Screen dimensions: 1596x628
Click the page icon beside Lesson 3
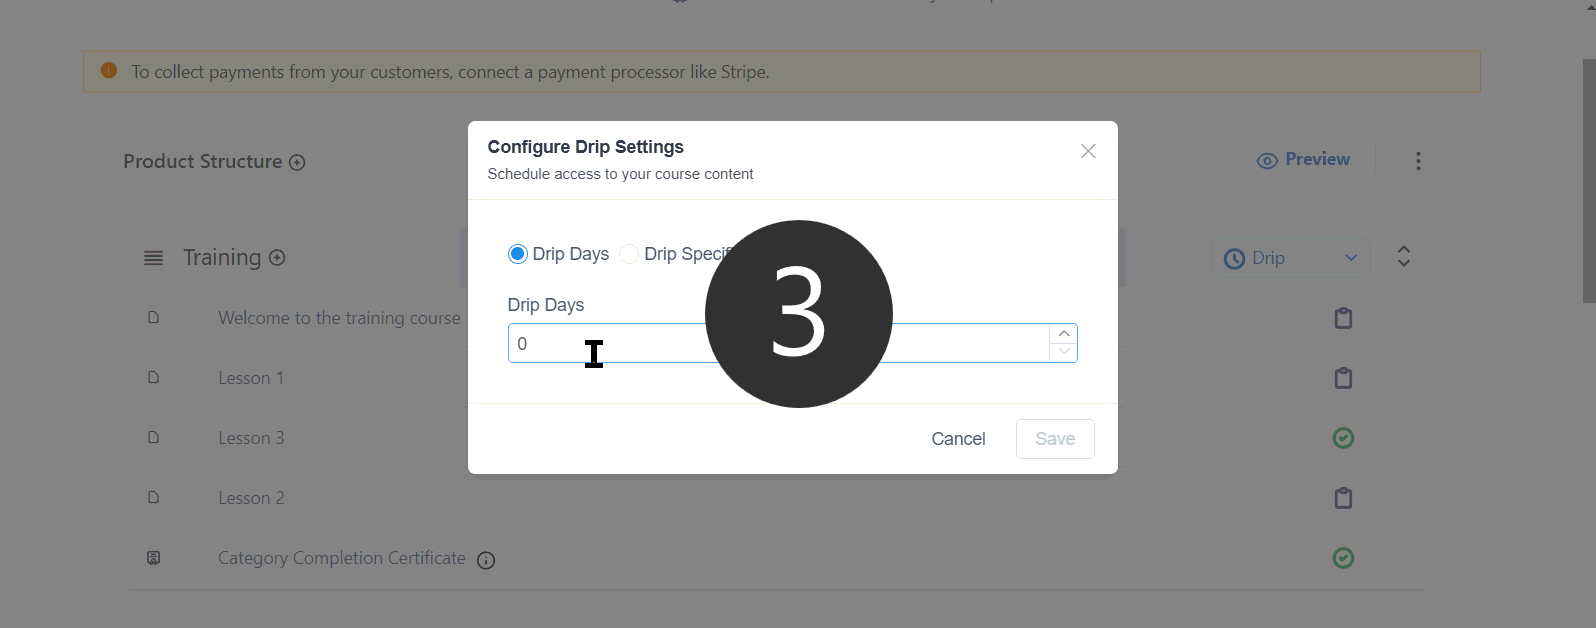153,437
